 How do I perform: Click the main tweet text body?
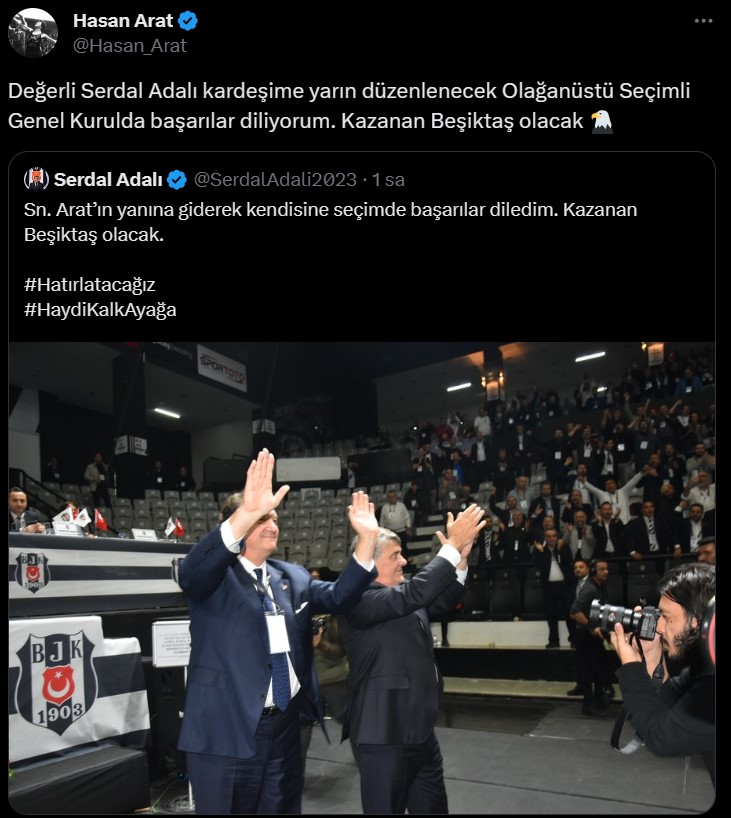tap(349, 106)
